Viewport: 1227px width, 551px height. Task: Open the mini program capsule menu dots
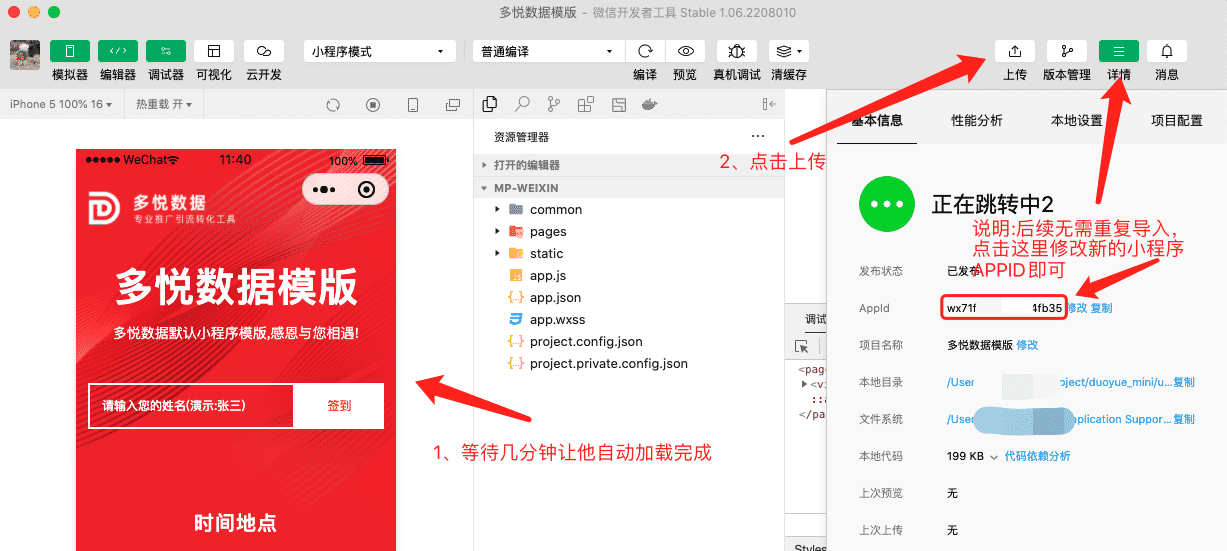tap(323, 189)
